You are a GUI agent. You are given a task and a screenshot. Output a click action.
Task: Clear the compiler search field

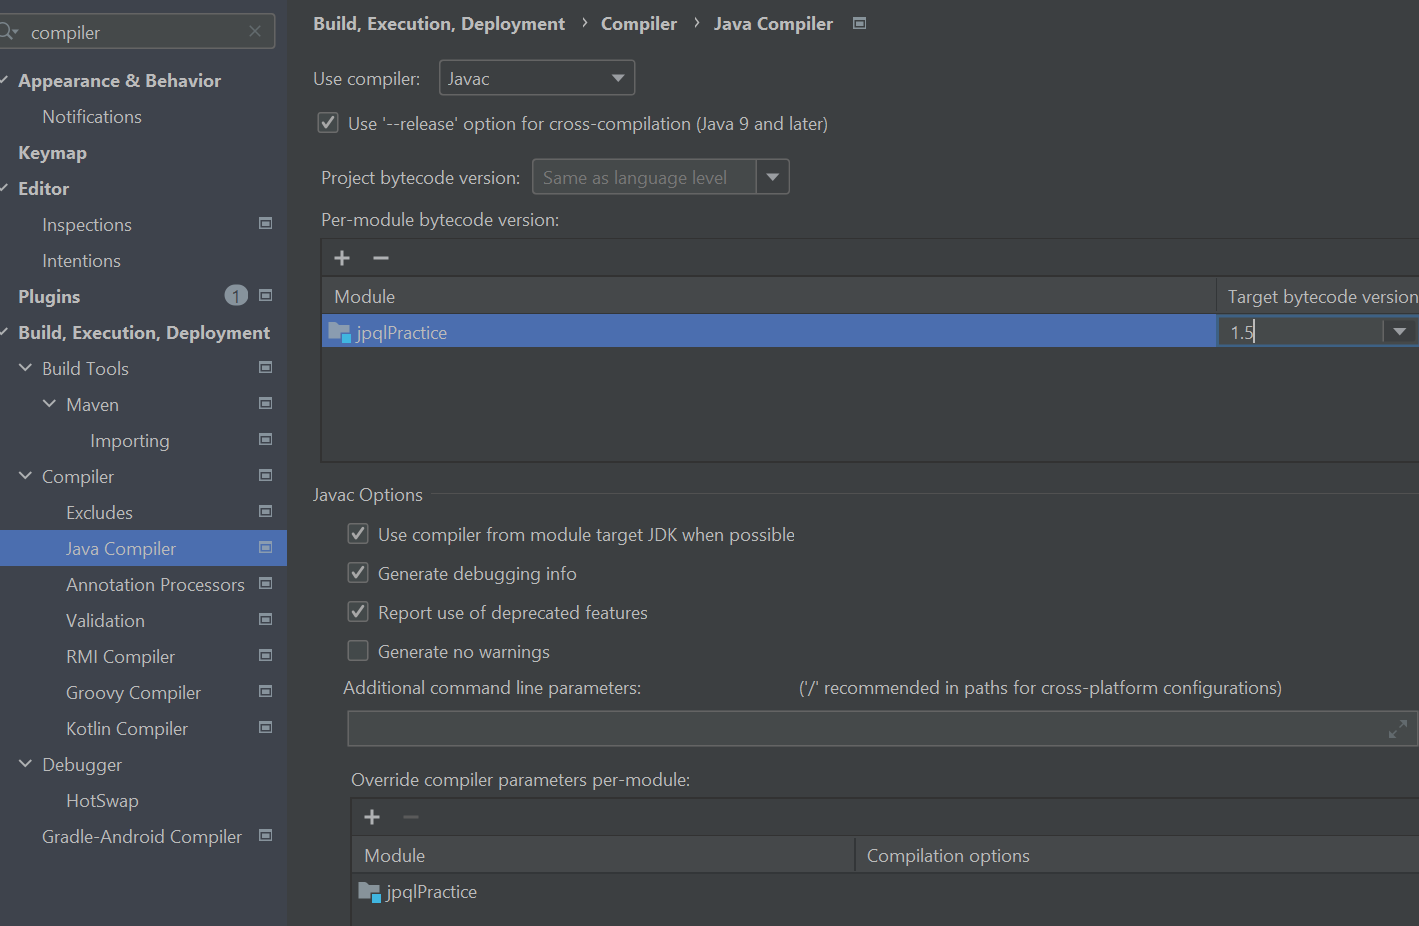pyautogui.click(x=255, y=32)
